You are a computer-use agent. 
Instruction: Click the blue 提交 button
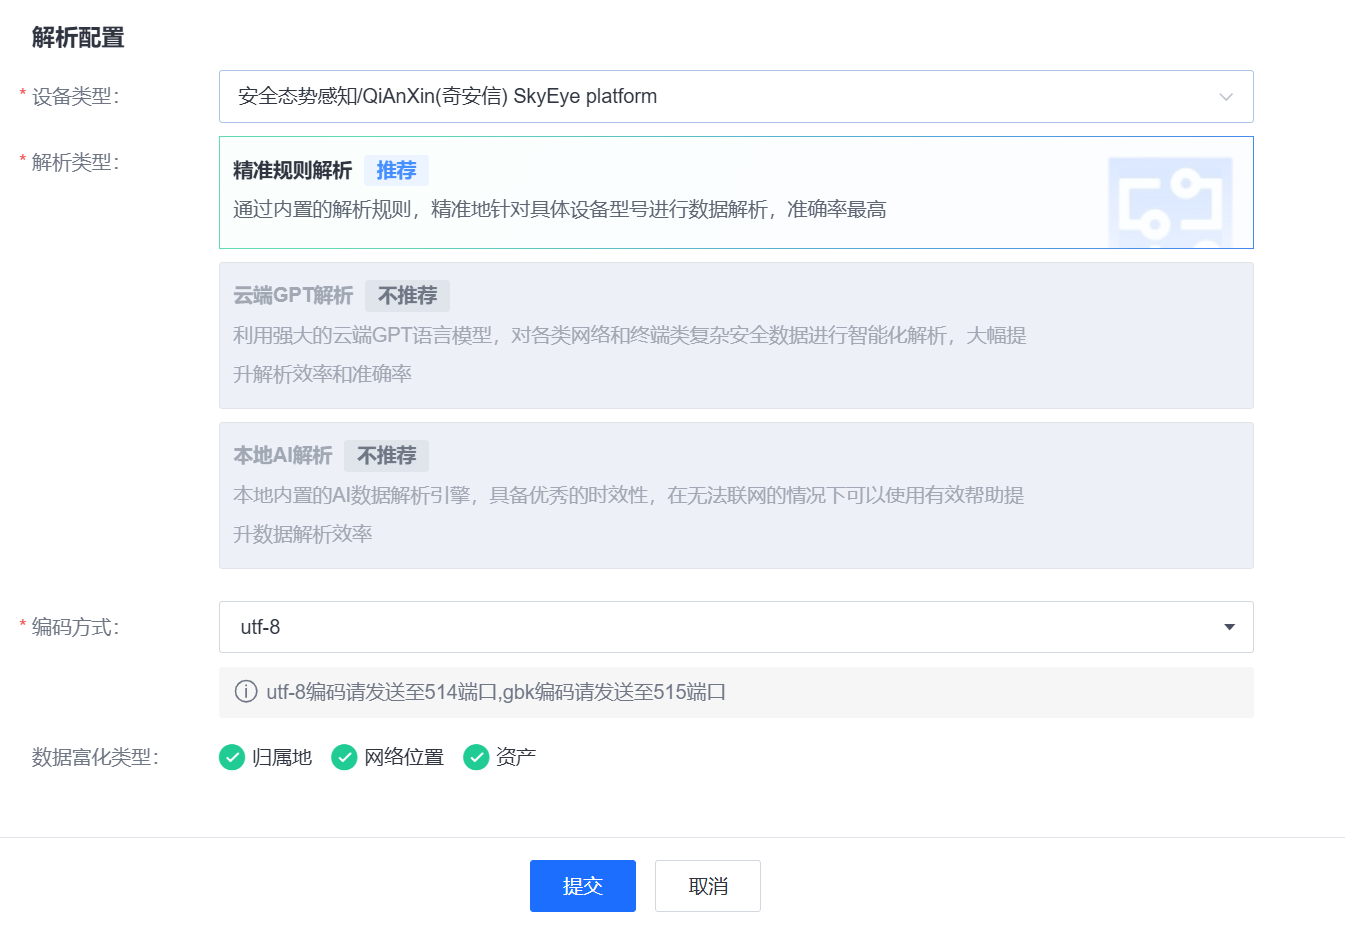pyautogui.click(x=582, y=886)
